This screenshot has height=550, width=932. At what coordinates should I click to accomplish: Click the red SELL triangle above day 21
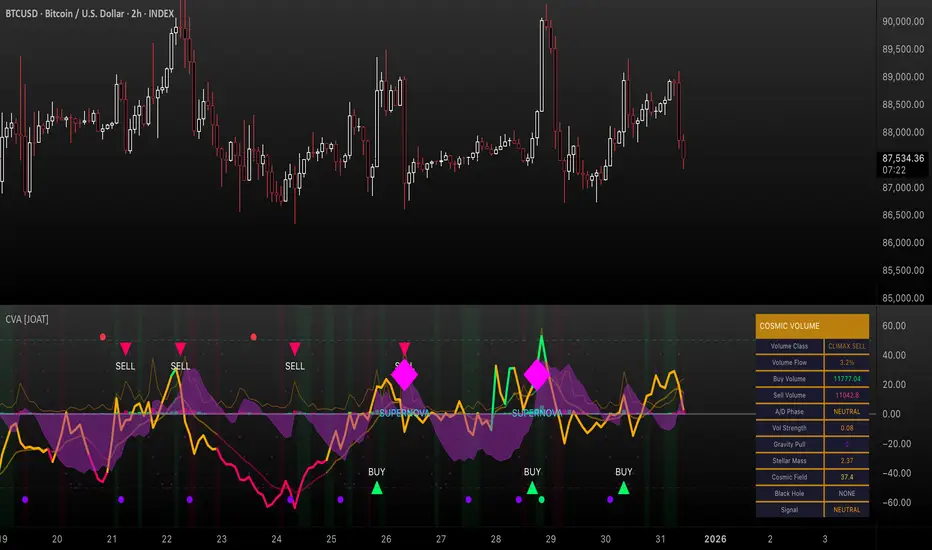[x=125, y=348]
